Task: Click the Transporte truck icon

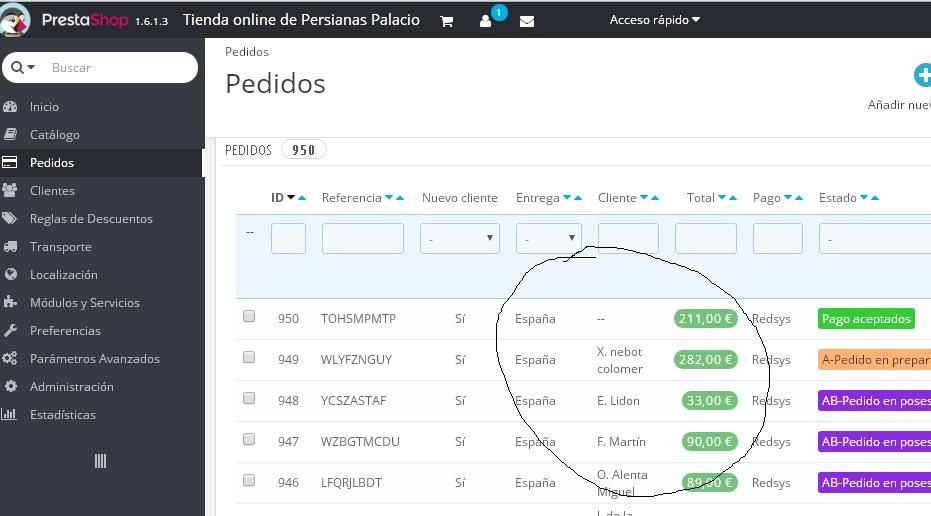Action: 10,246
